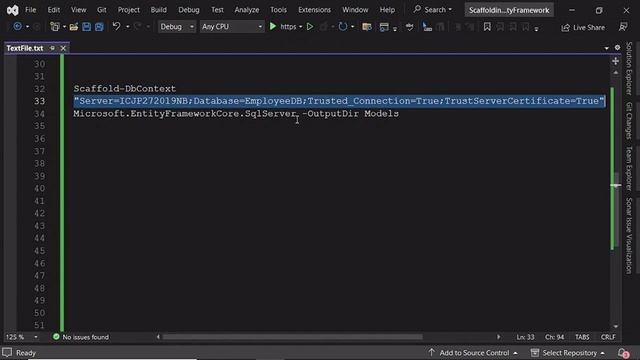The image size is (640, 360).
Task: Open the Any CPU platform dropdown
Action: [x=231, y=27]
